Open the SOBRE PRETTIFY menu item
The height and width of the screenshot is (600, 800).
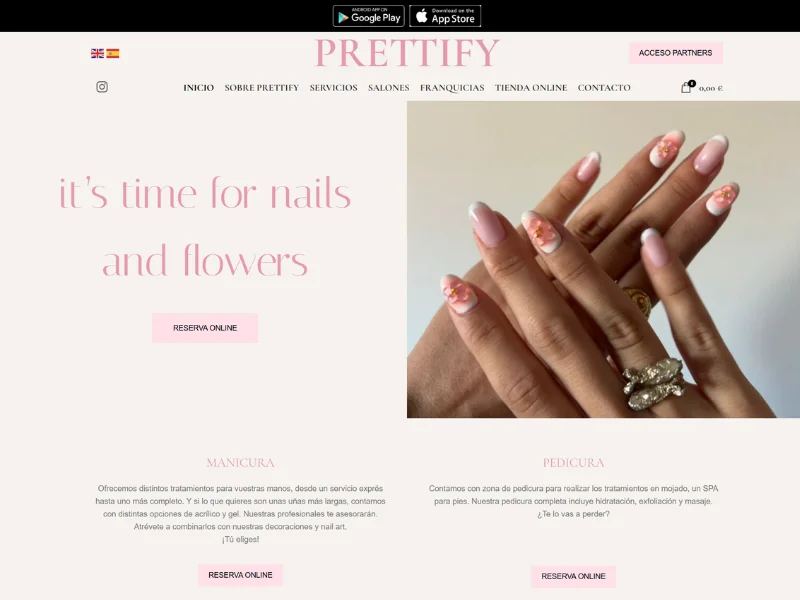[x=262, y=88]
